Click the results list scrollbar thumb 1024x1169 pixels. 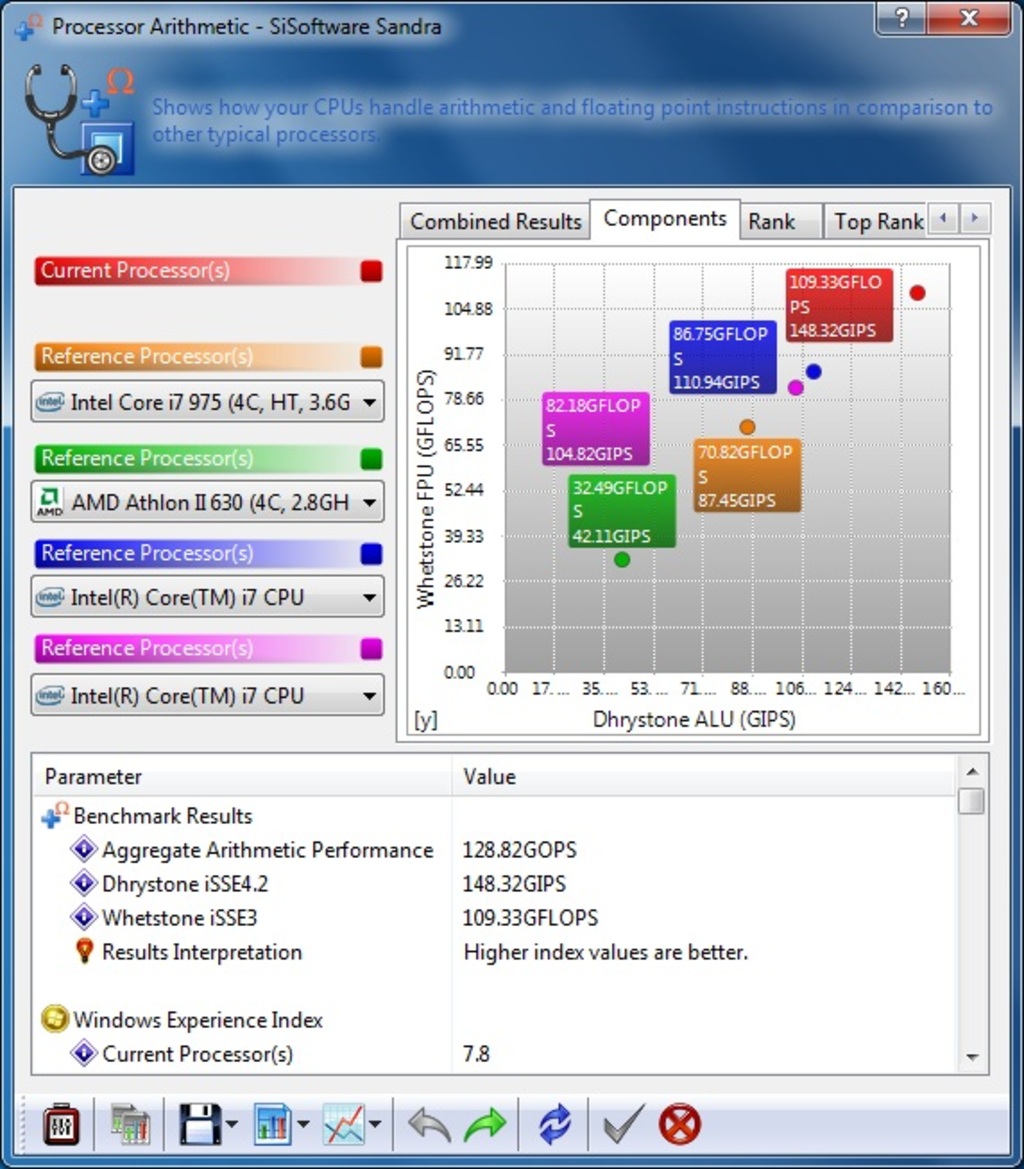972,801
